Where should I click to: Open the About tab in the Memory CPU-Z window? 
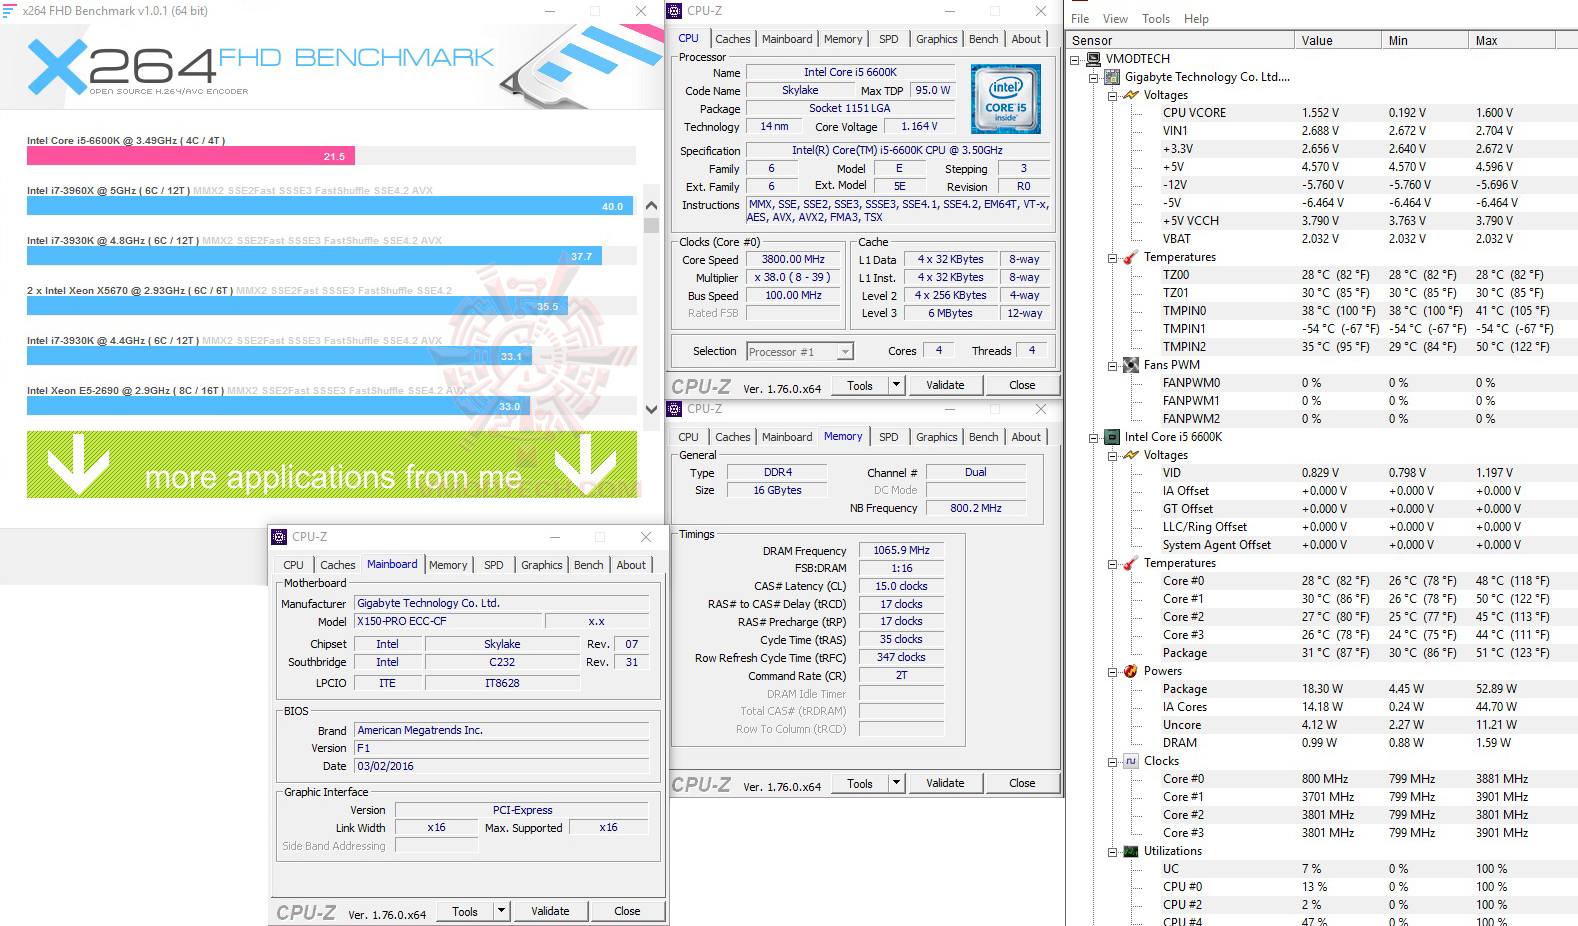pyautogui.click(x=1026, y=437)
